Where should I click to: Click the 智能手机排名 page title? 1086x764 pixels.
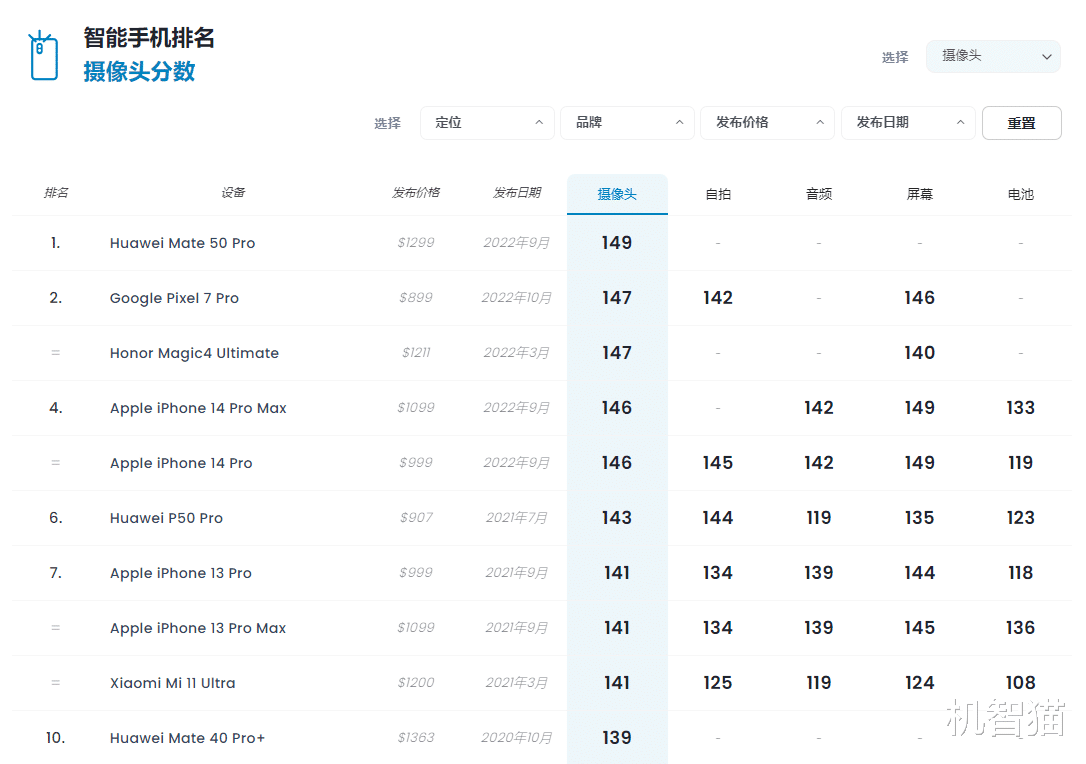pos(149,37)
